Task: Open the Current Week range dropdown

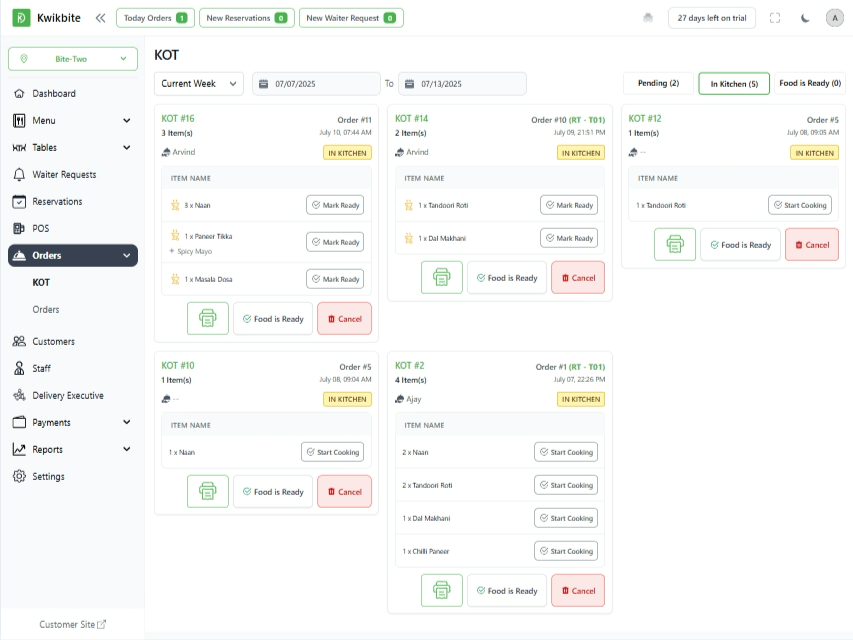Action: point(199,84)
